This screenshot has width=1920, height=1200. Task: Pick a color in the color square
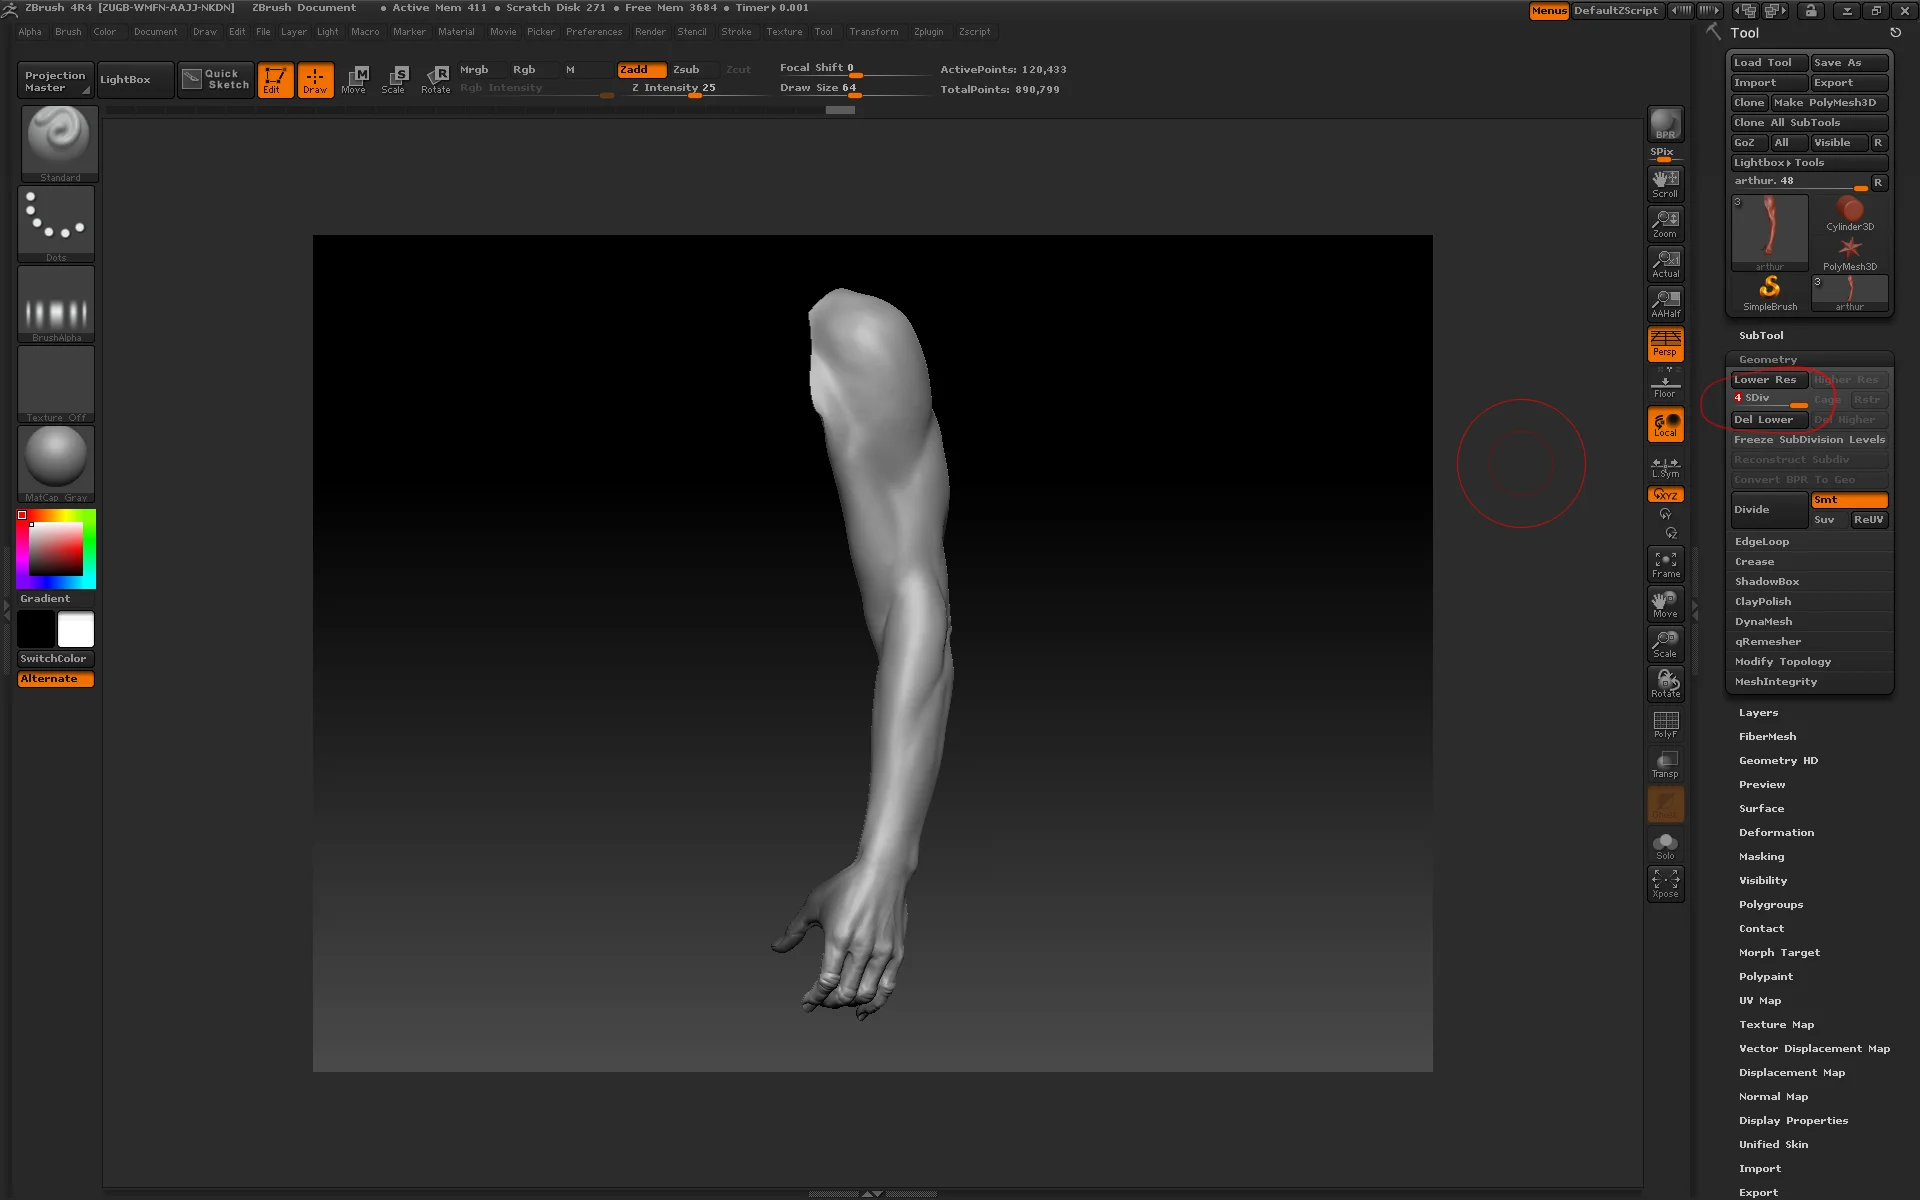point(55,548)
